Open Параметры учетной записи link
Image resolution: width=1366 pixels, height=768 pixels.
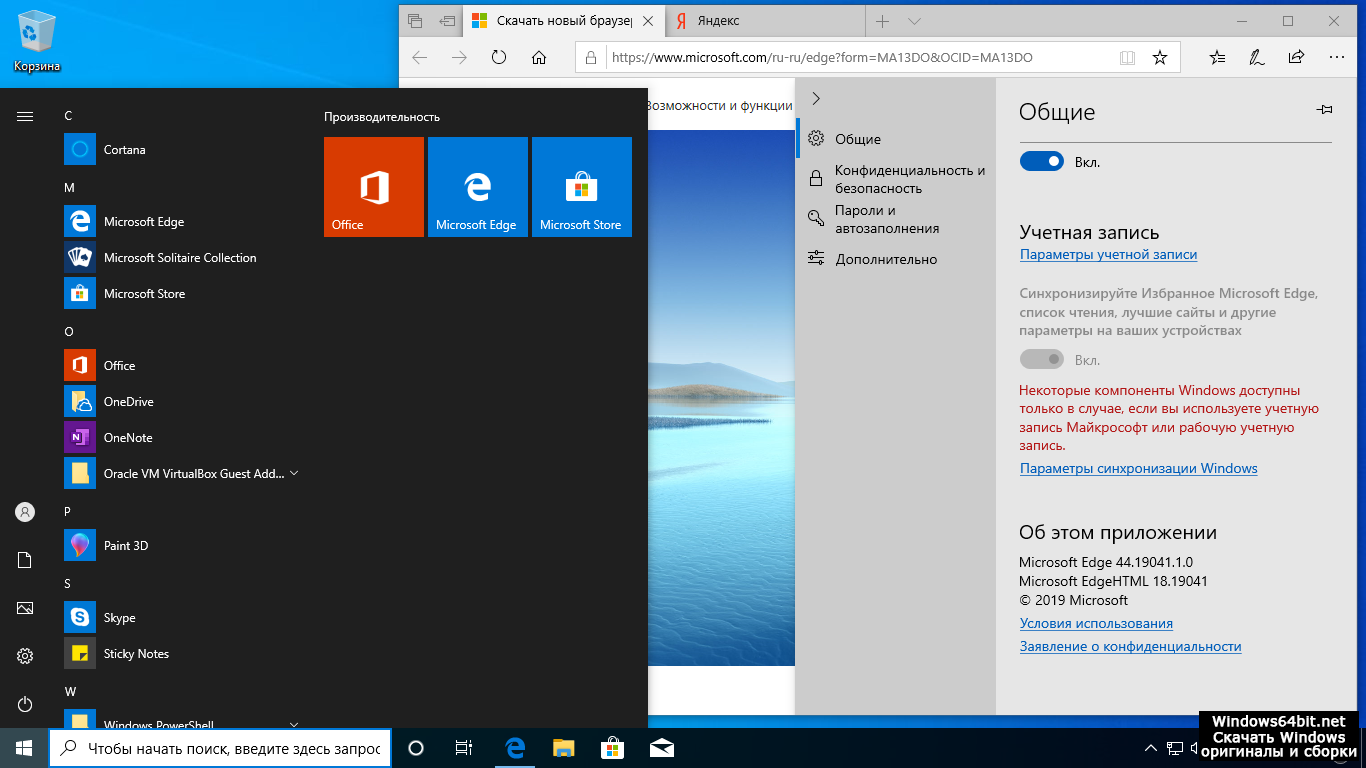coord(1108,255)
